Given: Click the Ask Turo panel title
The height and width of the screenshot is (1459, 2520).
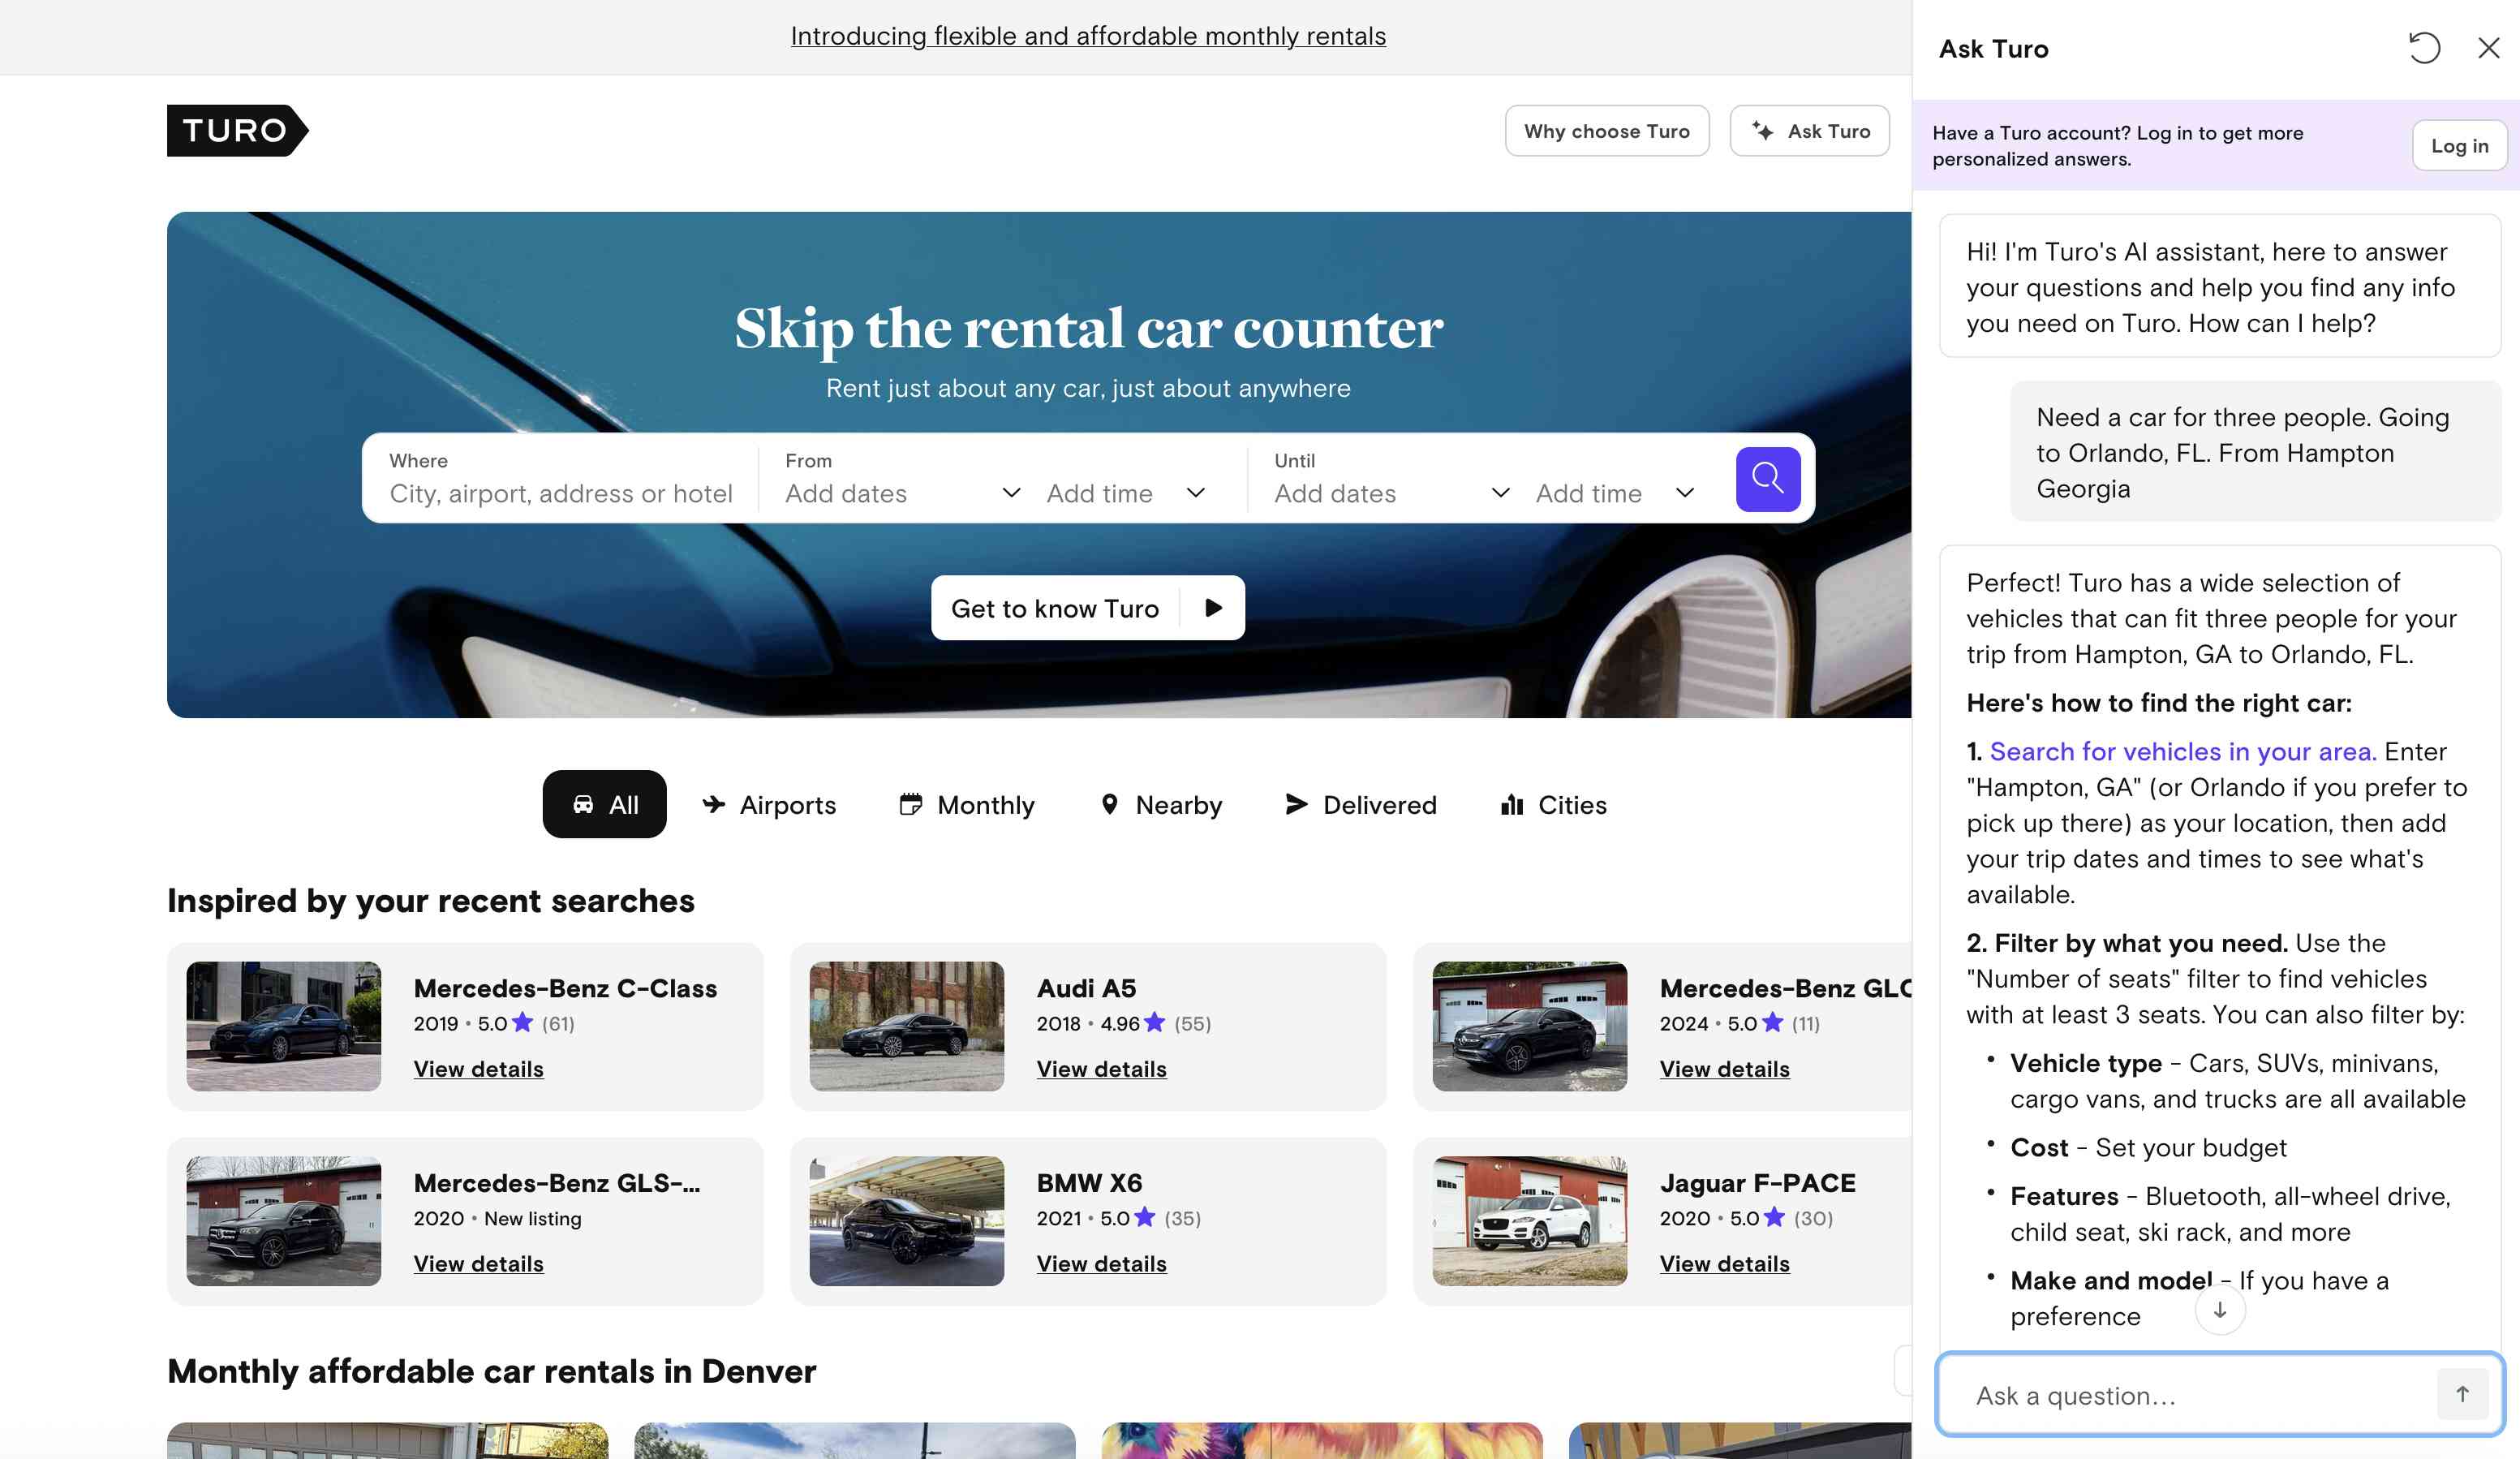Looking at the screenshot, I should pyautogui.click(x=1994, y=48).
